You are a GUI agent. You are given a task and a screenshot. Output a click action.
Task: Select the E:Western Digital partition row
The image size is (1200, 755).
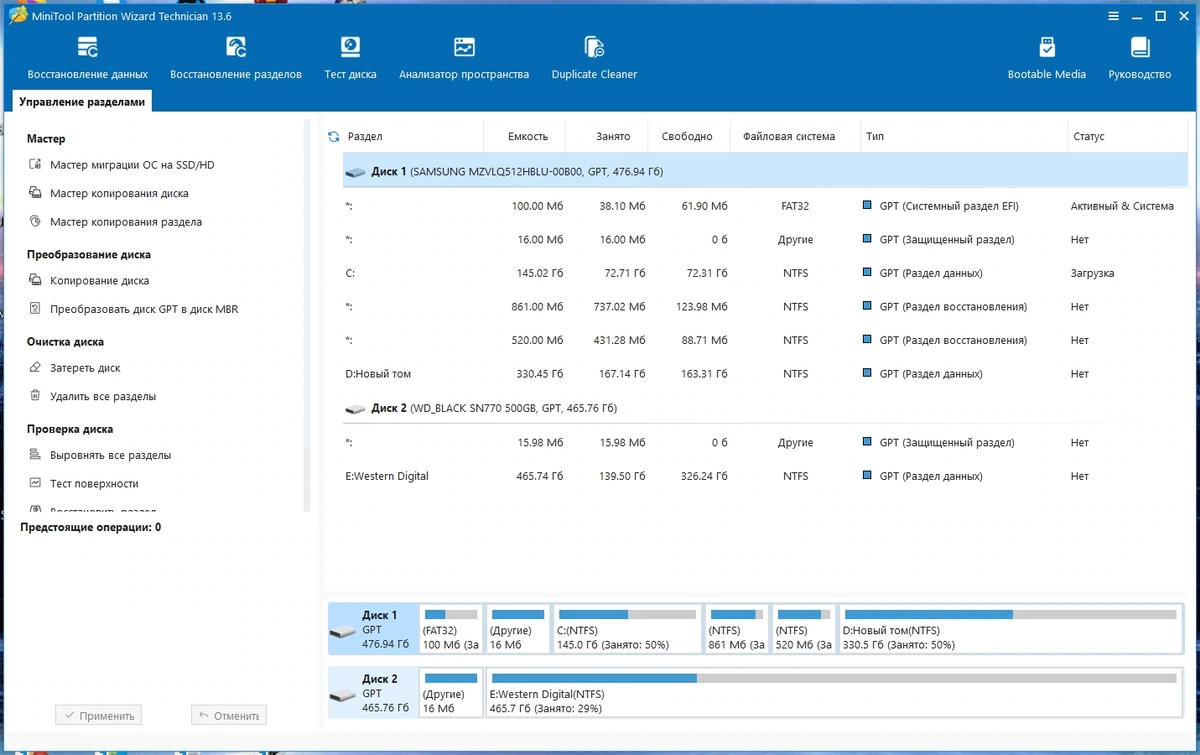tap(763, 476)
